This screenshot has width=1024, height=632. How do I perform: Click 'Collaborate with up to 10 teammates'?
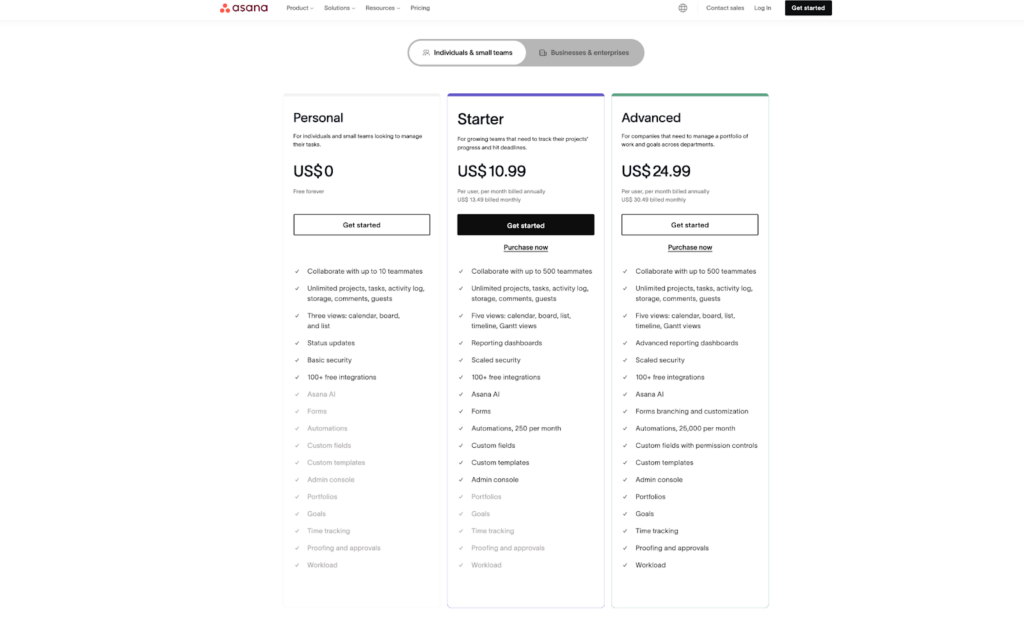click(x=365, y=271)
